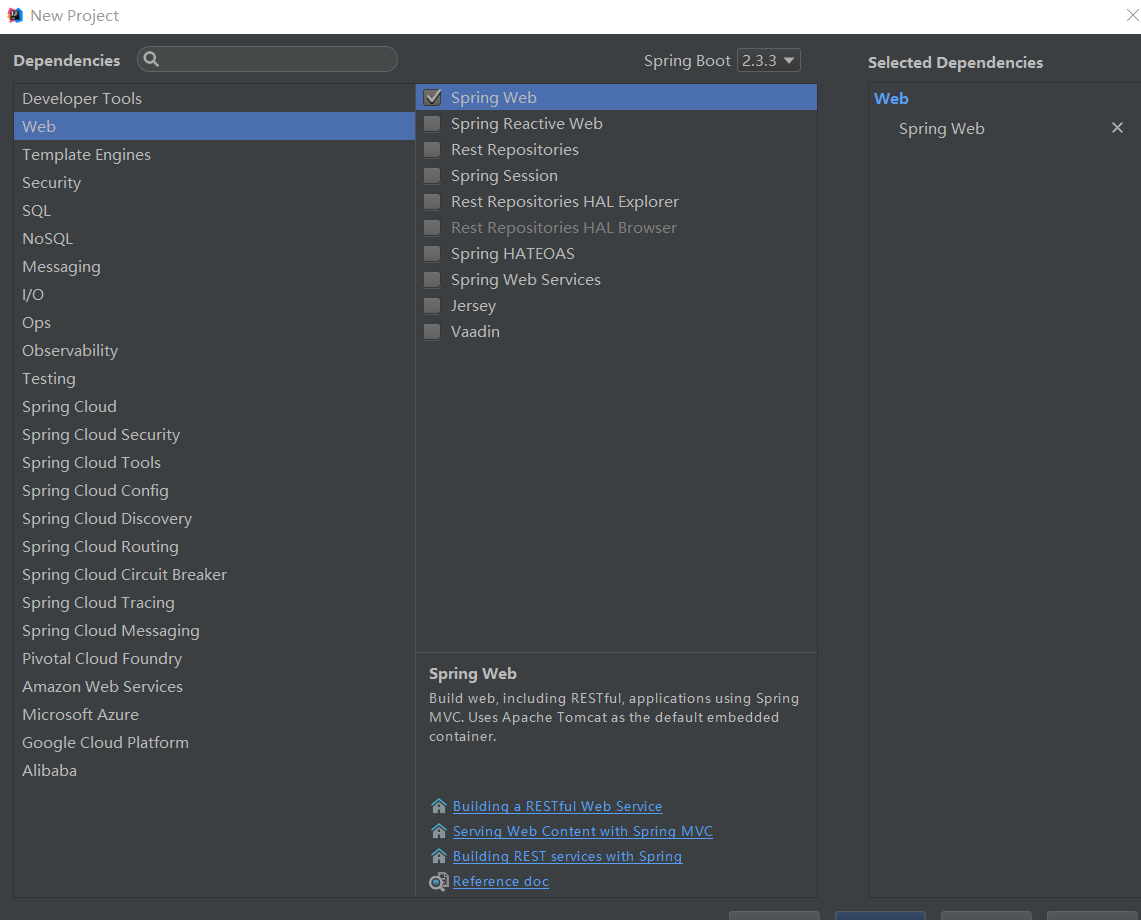Image resolution: width=1141 pixels, height=920 pixels.
Task: Click the Web group heading in Selected Dependencies
Action: (x=891, y=98)
